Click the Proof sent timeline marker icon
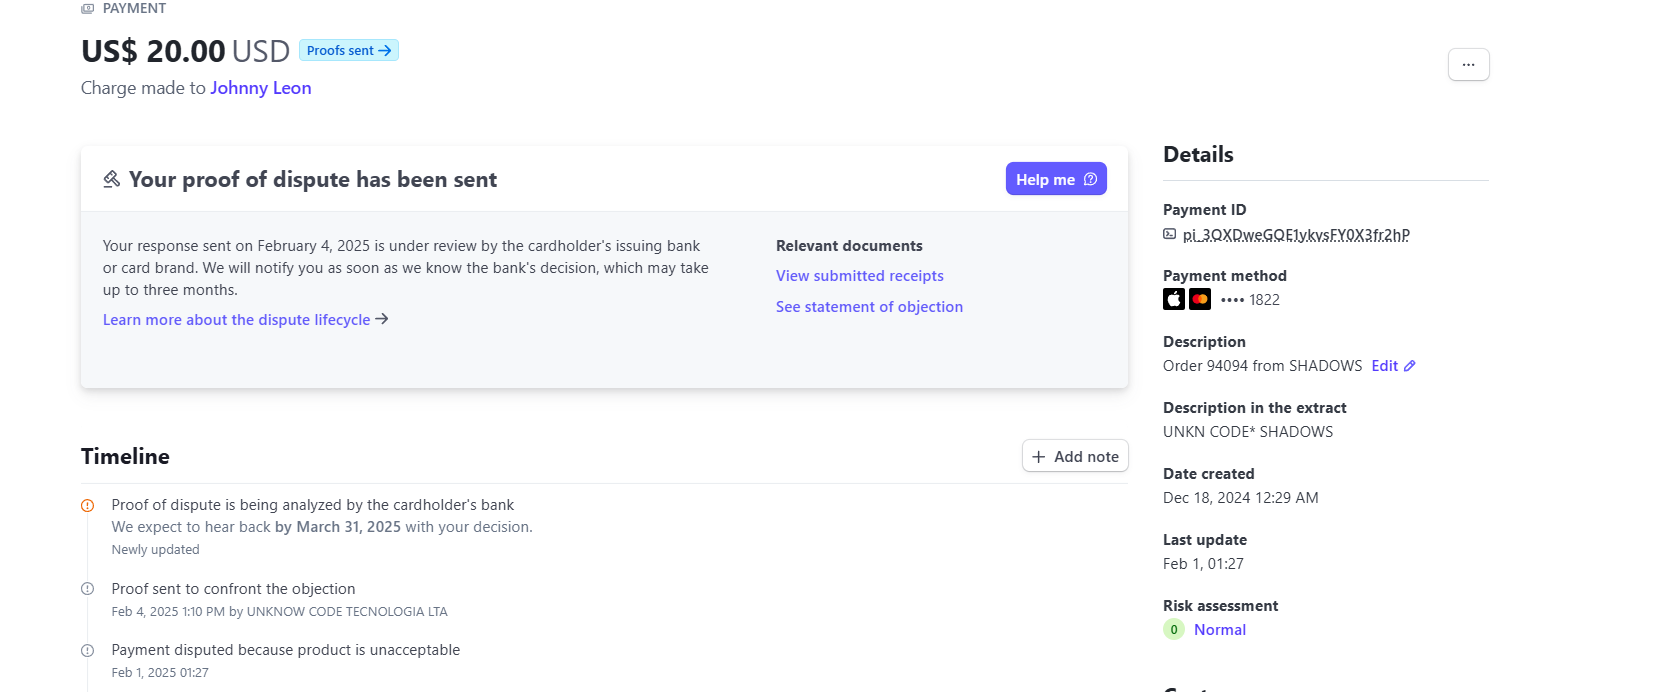Viewport: 1661px width, 692px height. (x=87, y=589)
